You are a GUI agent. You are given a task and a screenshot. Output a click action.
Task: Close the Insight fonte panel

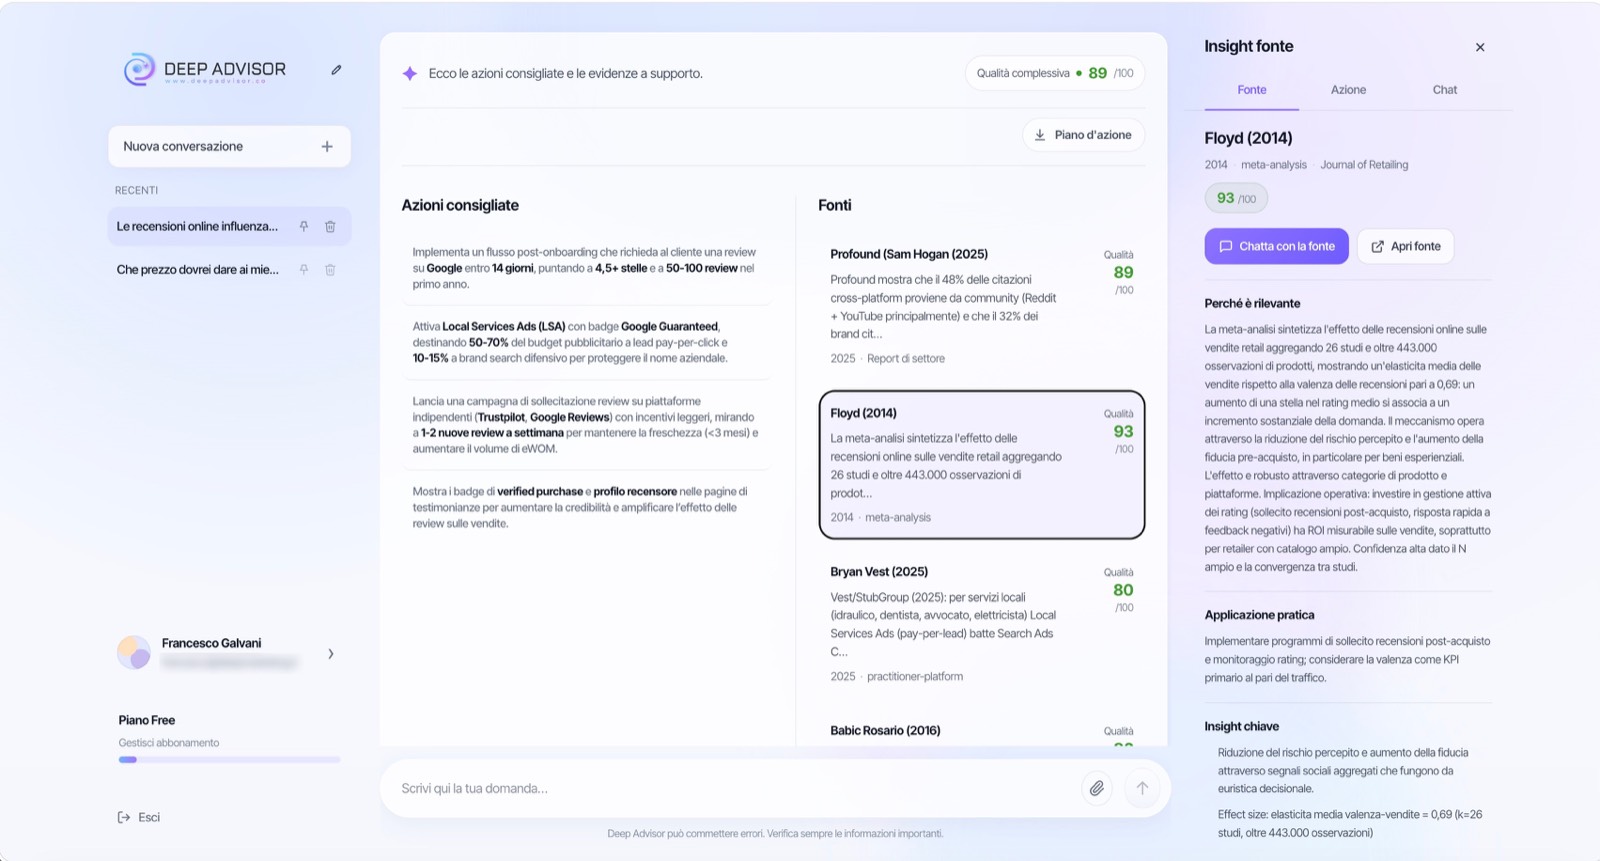coord(1480,47)
